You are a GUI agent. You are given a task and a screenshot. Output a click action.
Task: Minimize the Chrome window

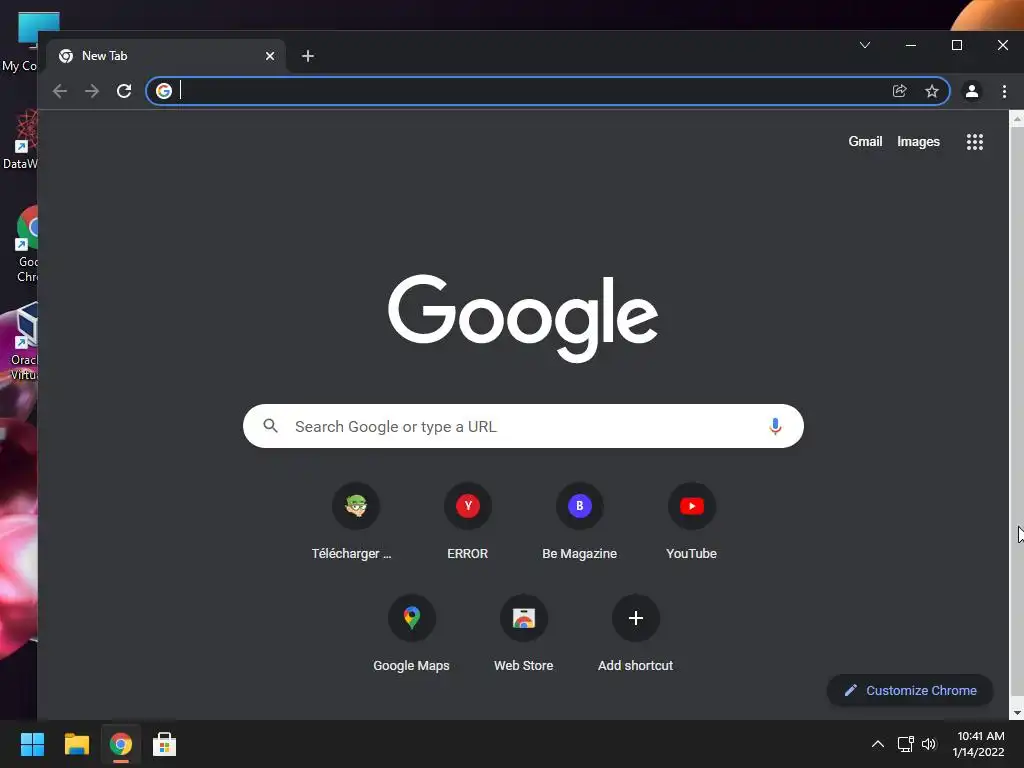[x=910, y=45]
